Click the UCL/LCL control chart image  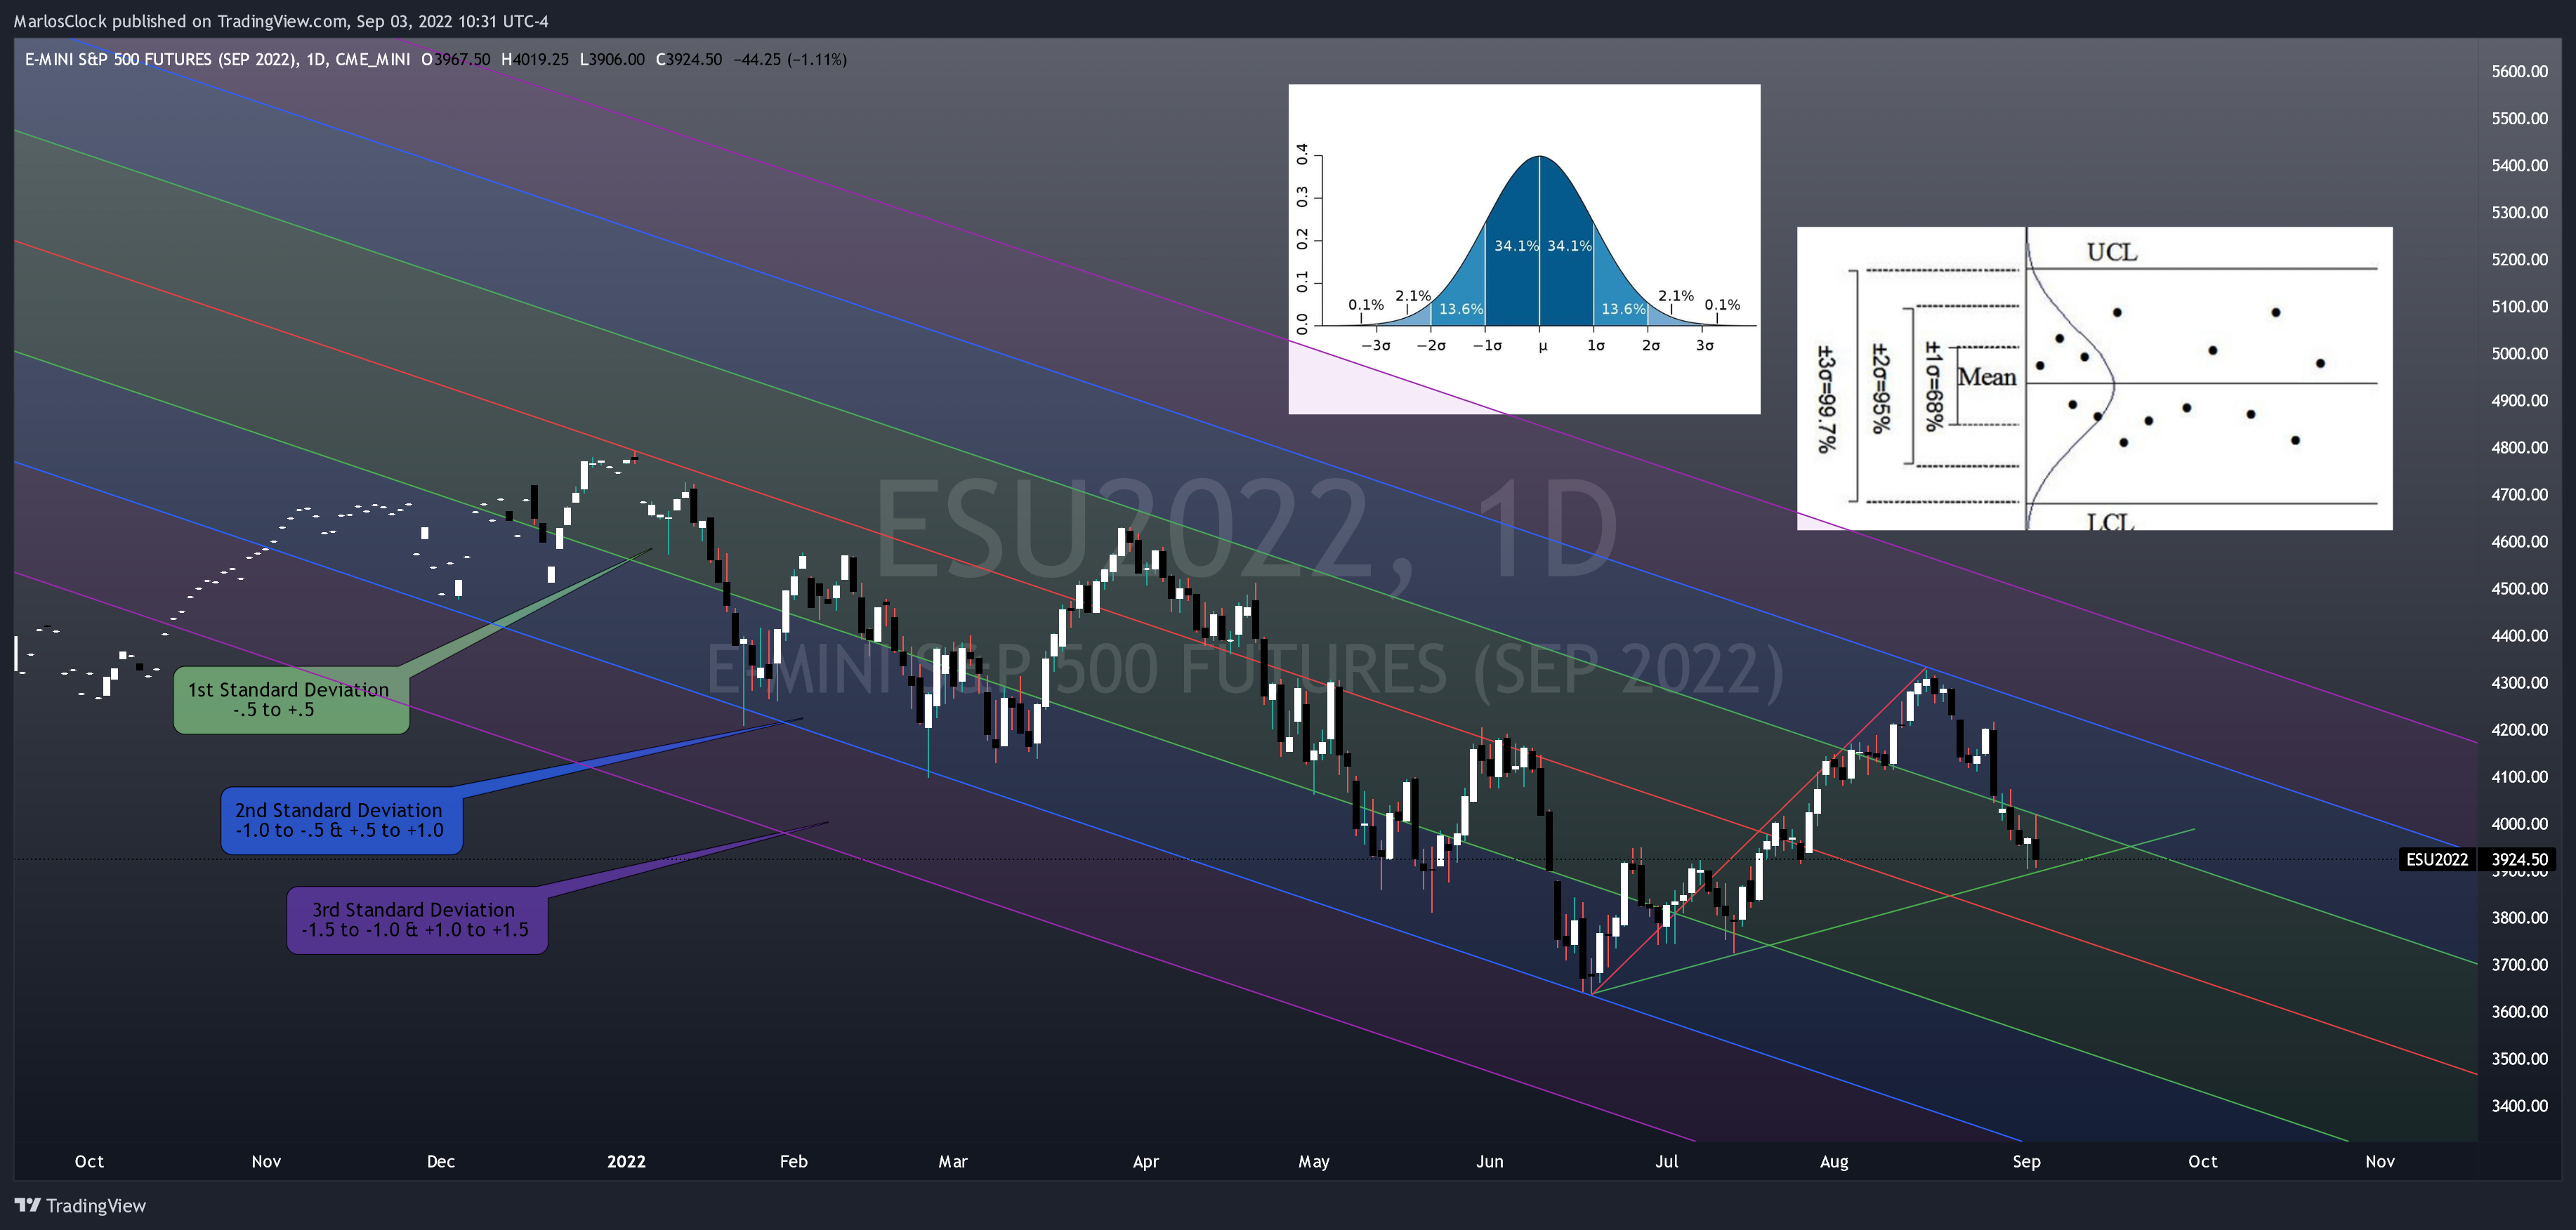[x=2094, y=378]
